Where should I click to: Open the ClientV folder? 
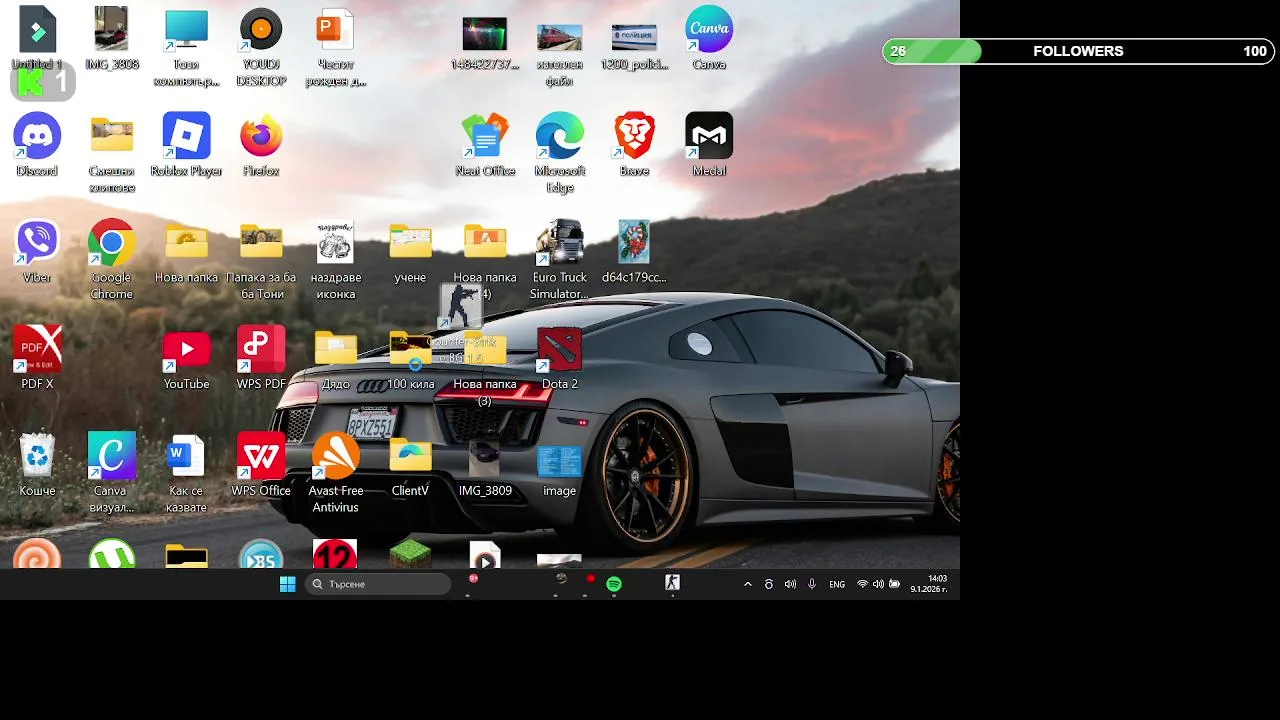[x=410, y=457]
